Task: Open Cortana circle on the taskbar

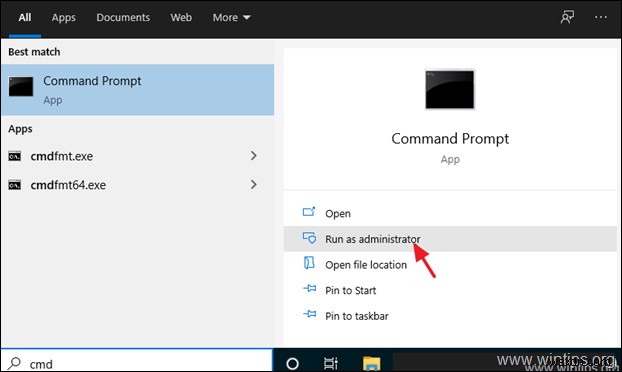Action: pyautogui.click(x=292, y=363)
